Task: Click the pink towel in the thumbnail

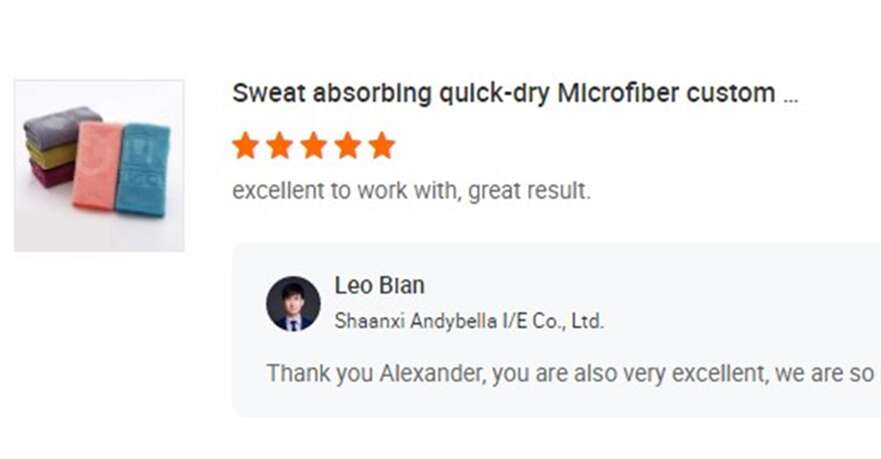Action: [x=97, y=165]
